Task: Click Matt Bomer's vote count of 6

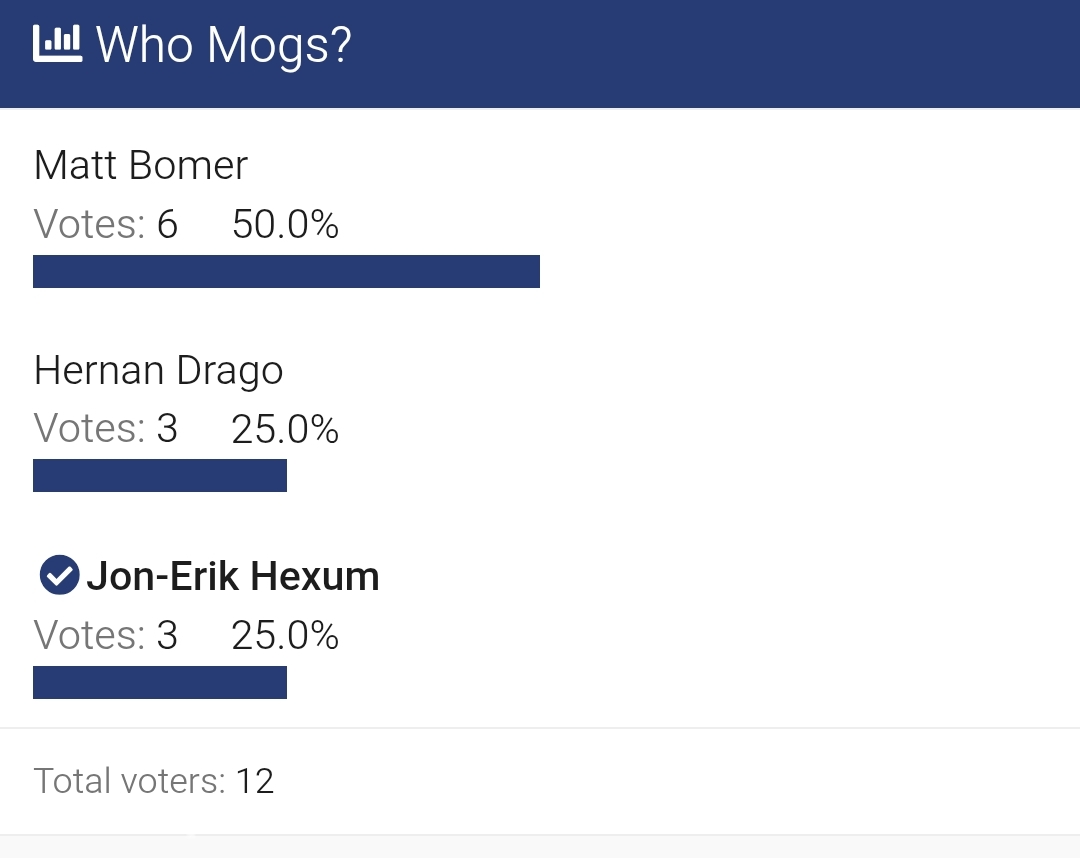Action: (x=167, y=224)
